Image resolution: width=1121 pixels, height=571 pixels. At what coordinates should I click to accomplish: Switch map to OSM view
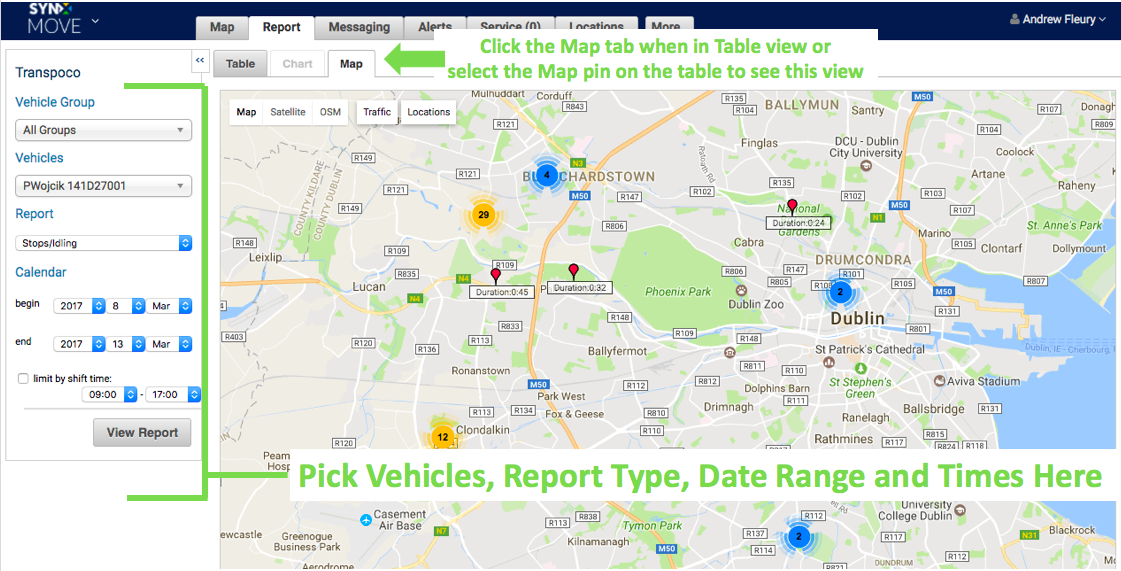pos(330,111)
